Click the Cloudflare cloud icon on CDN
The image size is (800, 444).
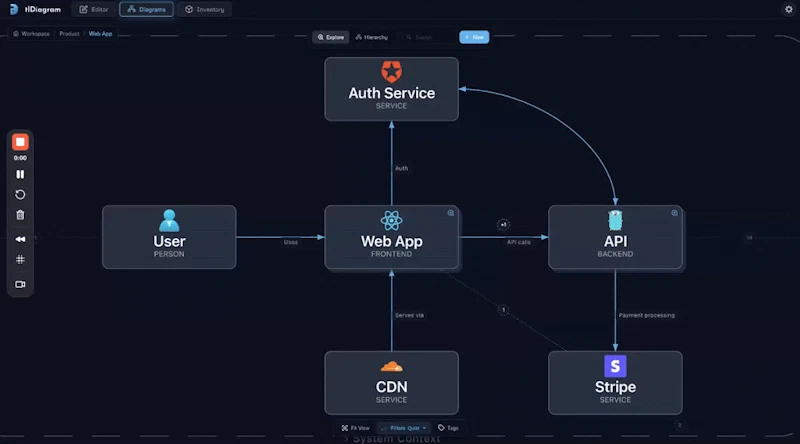[x=391, y=366]
